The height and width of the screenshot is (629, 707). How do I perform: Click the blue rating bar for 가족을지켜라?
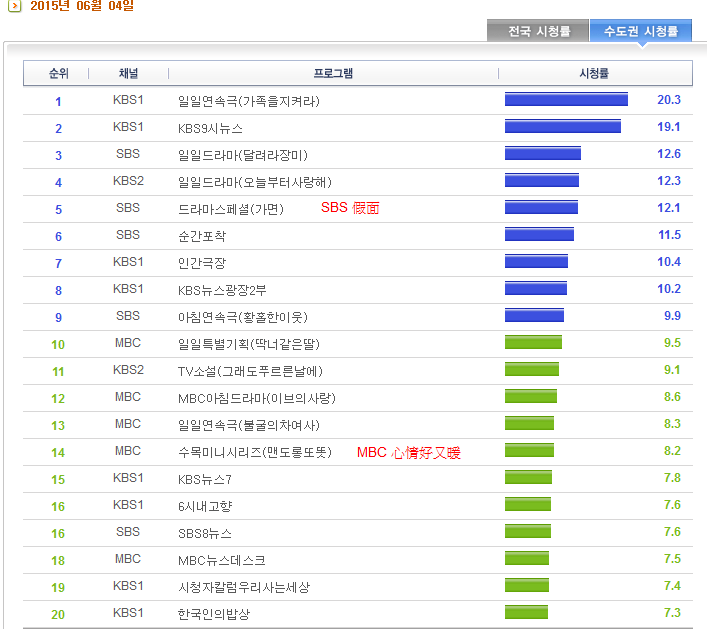pos(566,99)
